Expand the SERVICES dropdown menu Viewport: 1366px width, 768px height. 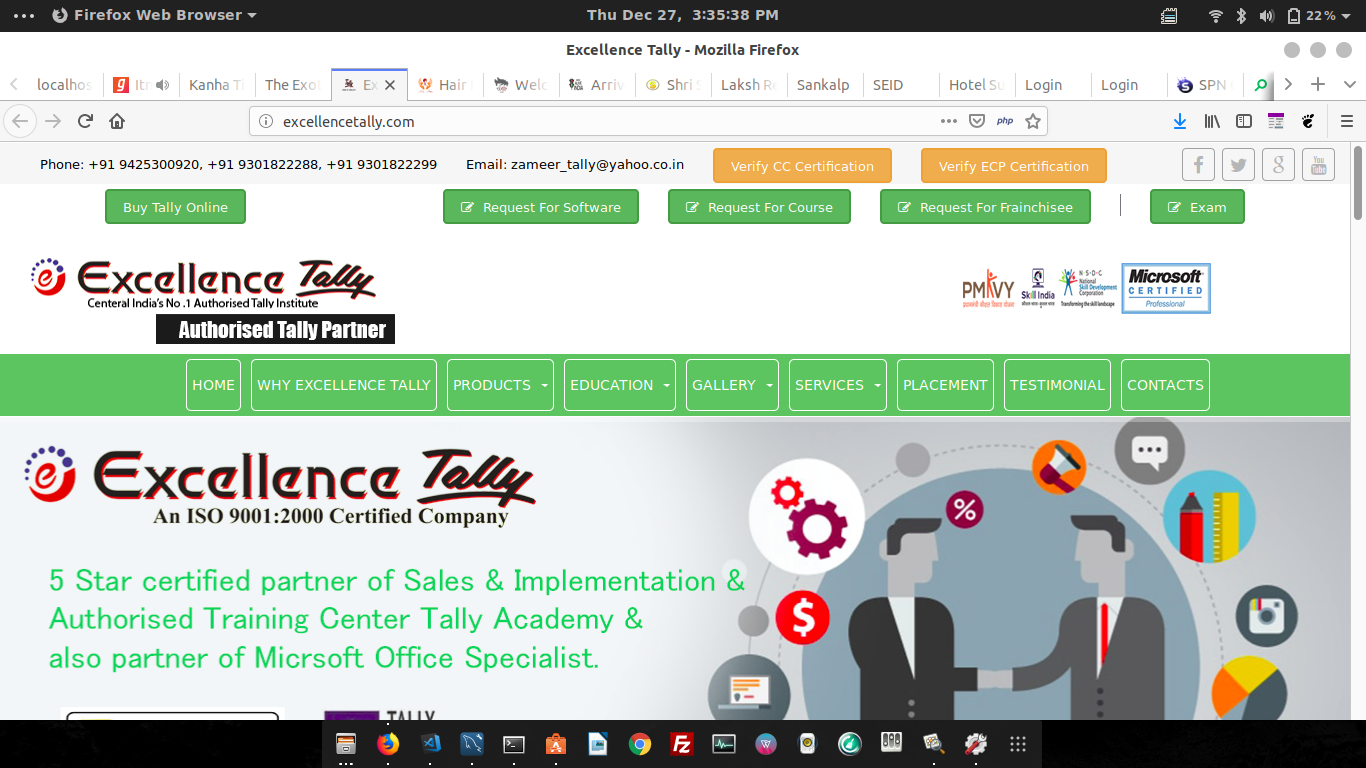838,385
